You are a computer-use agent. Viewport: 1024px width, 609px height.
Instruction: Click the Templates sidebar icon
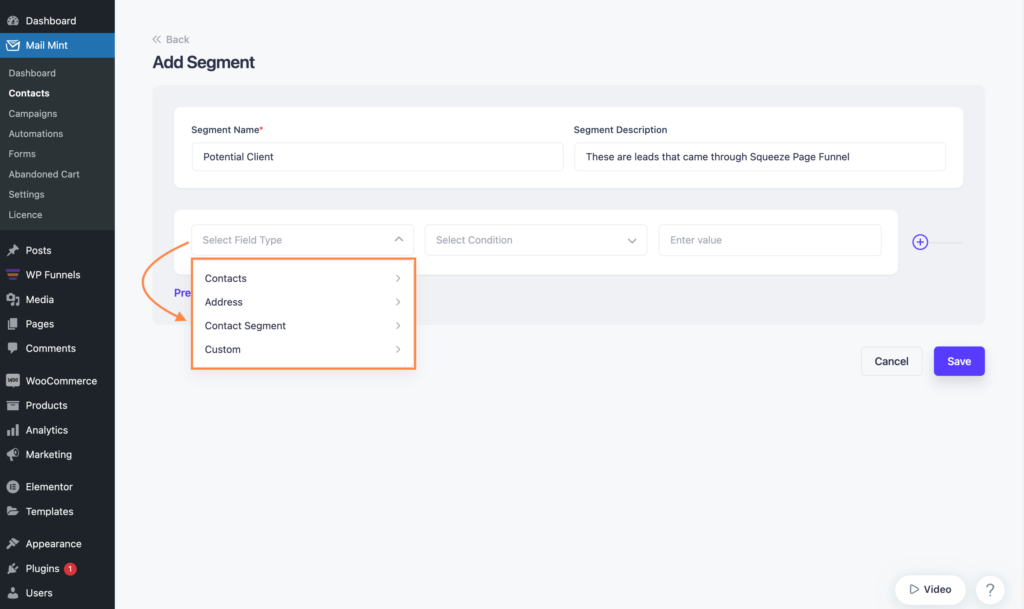[15, 511]
